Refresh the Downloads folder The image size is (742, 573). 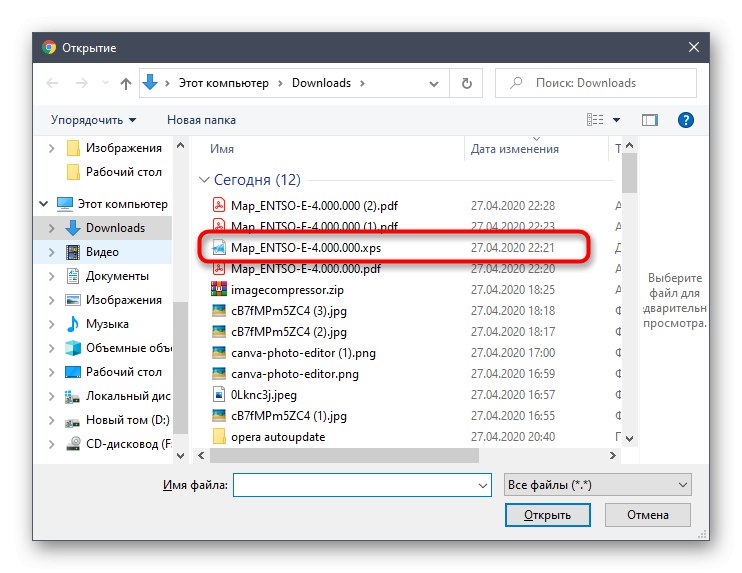coord(467,83)
